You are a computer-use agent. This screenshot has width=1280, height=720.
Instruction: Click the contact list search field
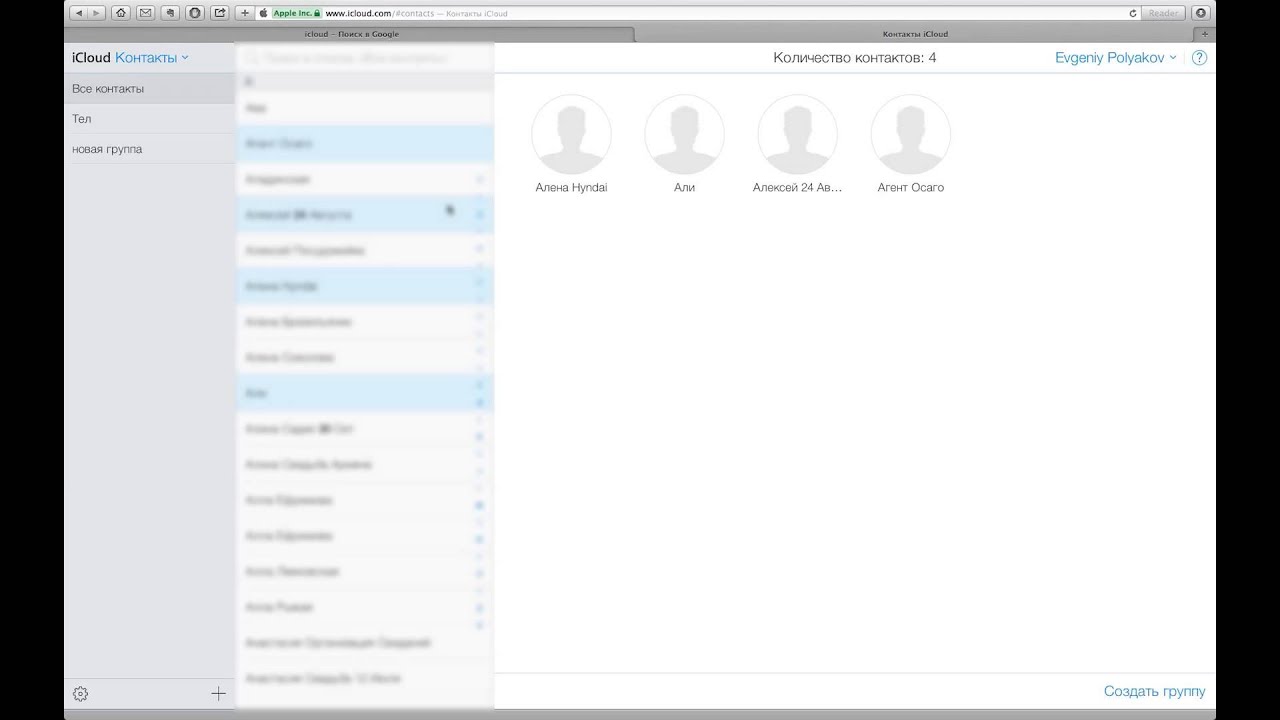(365, 59)
